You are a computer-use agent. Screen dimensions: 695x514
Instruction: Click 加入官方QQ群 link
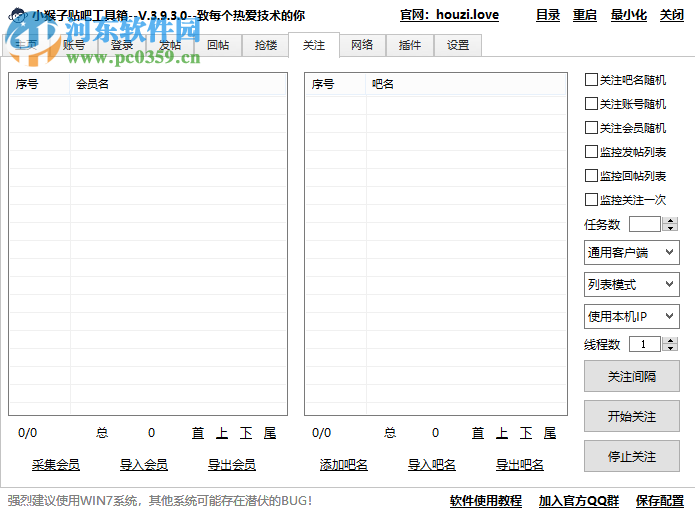click(x=578, y=501)
